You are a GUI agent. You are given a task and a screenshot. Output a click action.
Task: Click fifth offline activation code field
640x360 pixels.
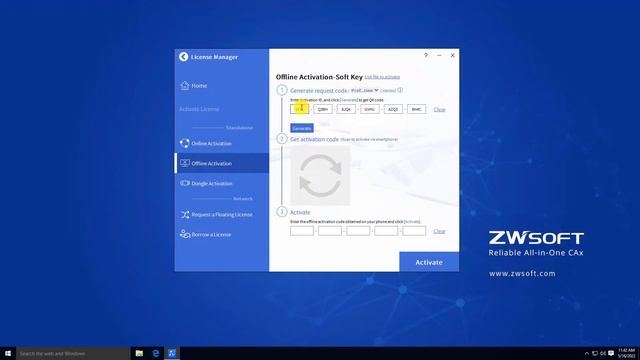[414, 231]
